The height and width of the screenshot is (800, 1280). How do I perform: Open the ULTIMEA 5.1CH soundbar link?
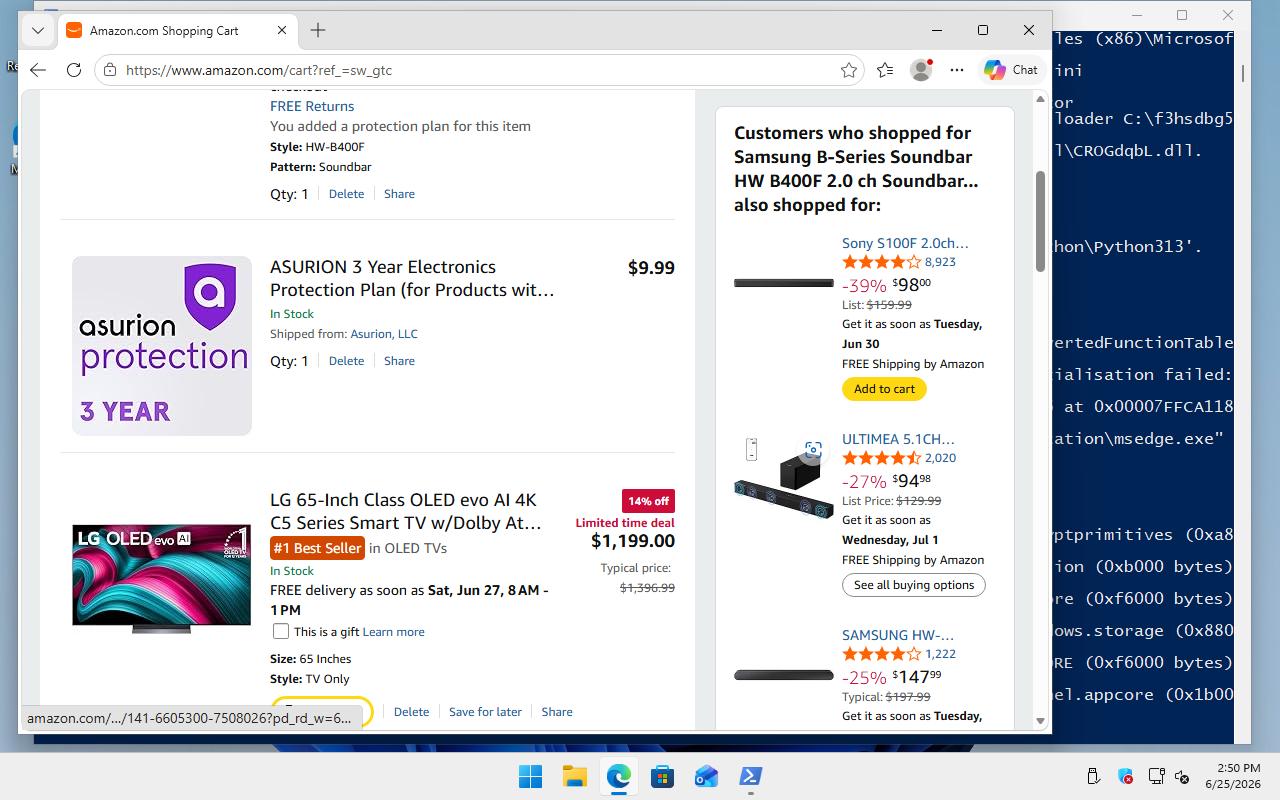point(898,439)
